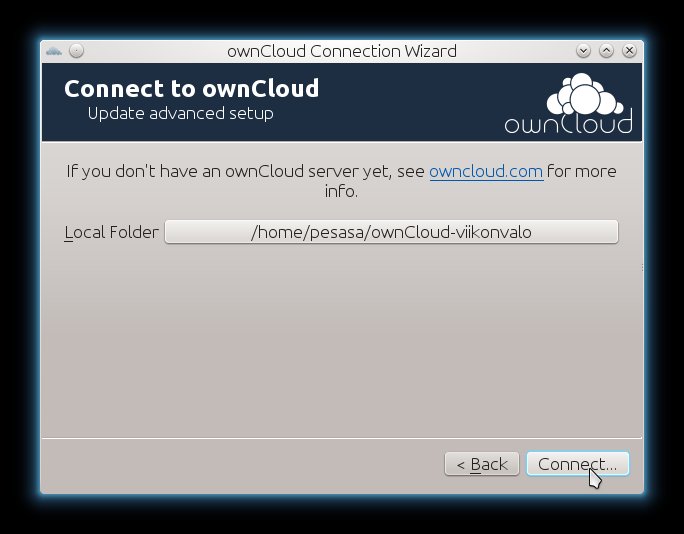
Task: Open the ownCloud window menu icon
Action: (54, 51)
